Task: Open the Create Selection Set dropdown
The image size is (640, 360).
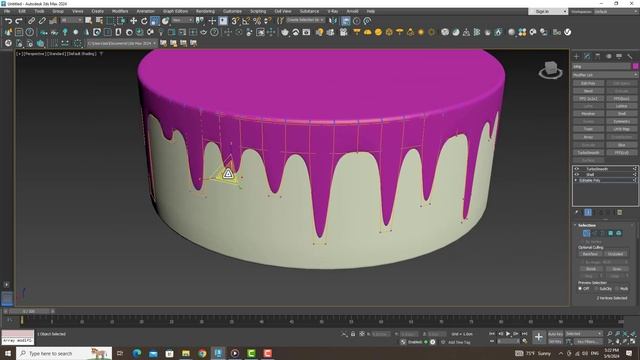Action: pyautogui.click(x=305, y=20)
